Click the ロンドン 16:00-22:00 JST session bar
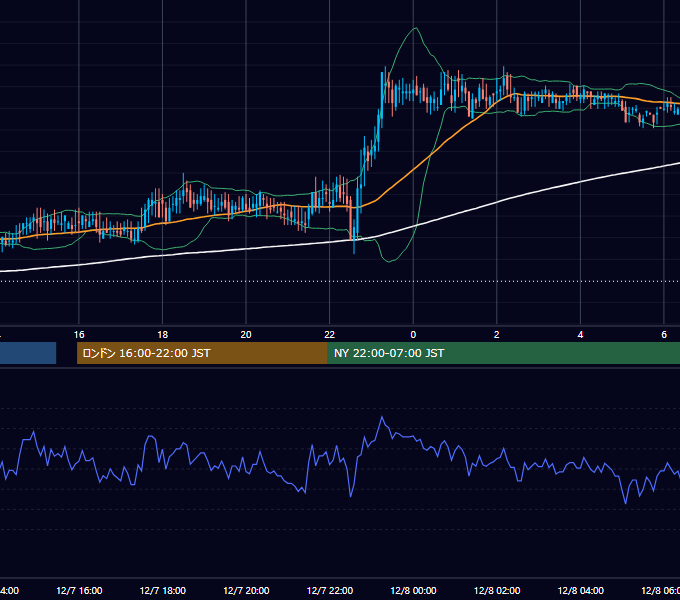680x600 pixels. (202, 353)
